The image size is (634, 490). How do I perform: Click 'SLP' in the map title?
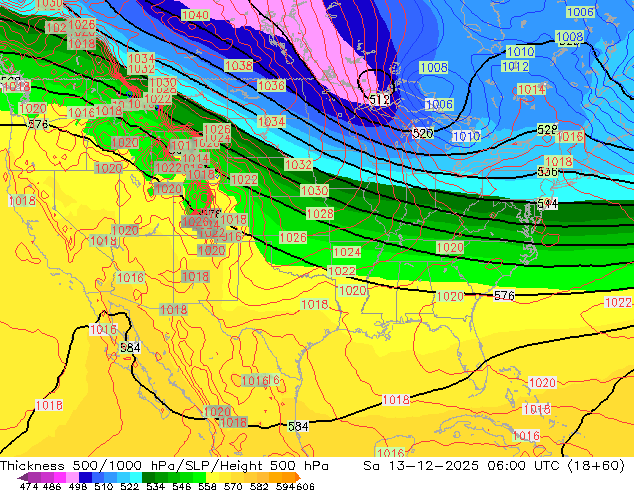[x=196, y=466]
